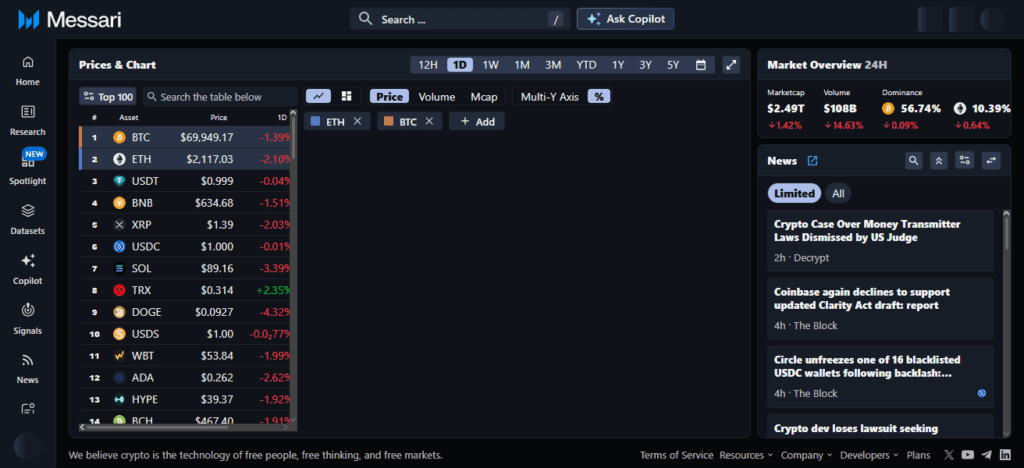Focus the Search the table below field
This screenshot has width=1024, height=468.
tap(220, 97)
